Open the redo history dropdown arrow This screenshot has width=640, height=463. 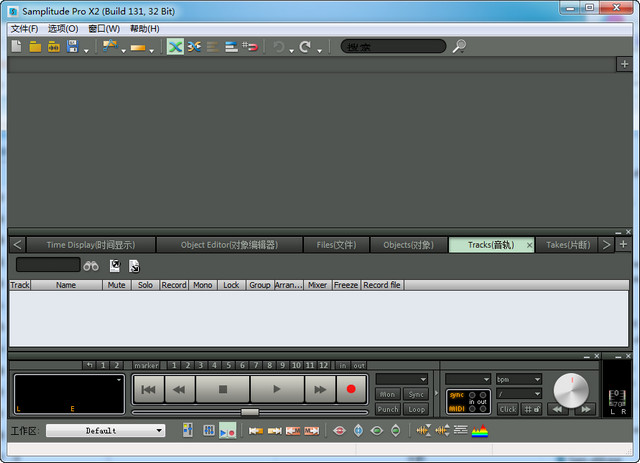point(320,51)
